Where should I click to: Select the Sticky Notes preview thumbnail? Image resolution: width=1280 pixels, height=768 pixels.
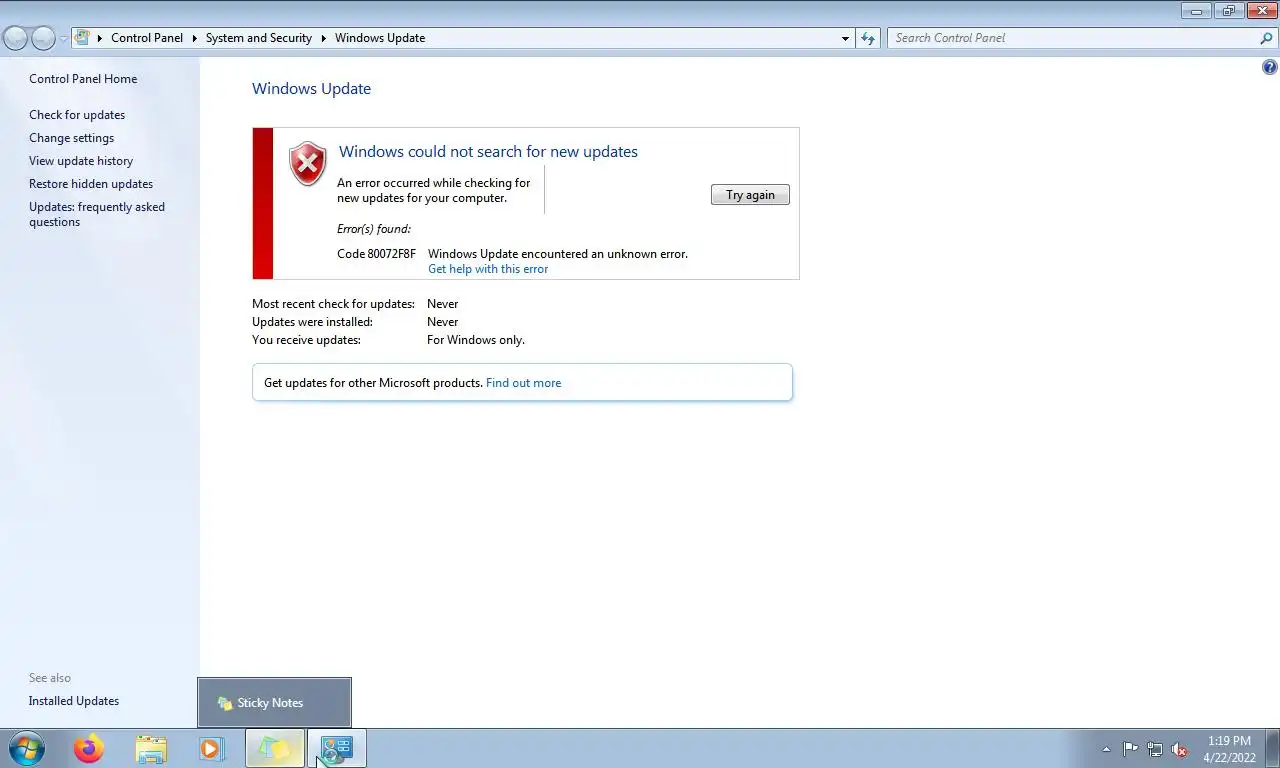(x=274, y=702)
